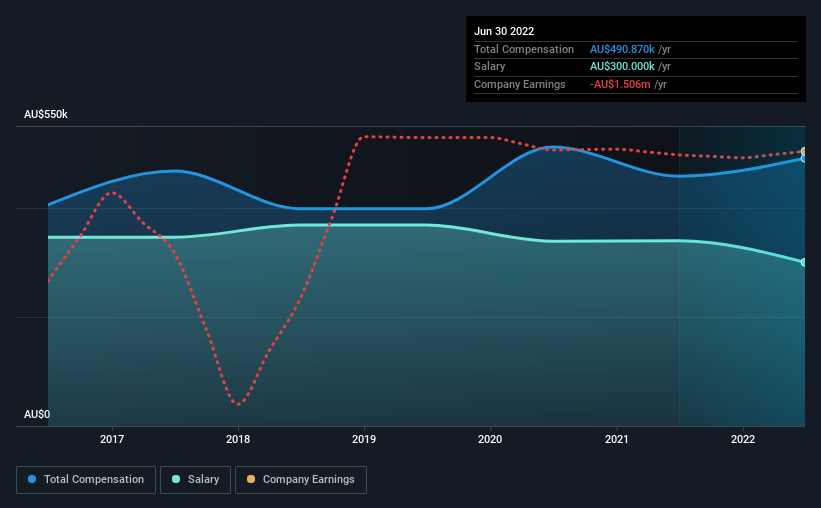Select the Total Compensation endpoint marker at 2022
Screen dimensions: 821x508
pyautogui.click(x=804, y=158)
